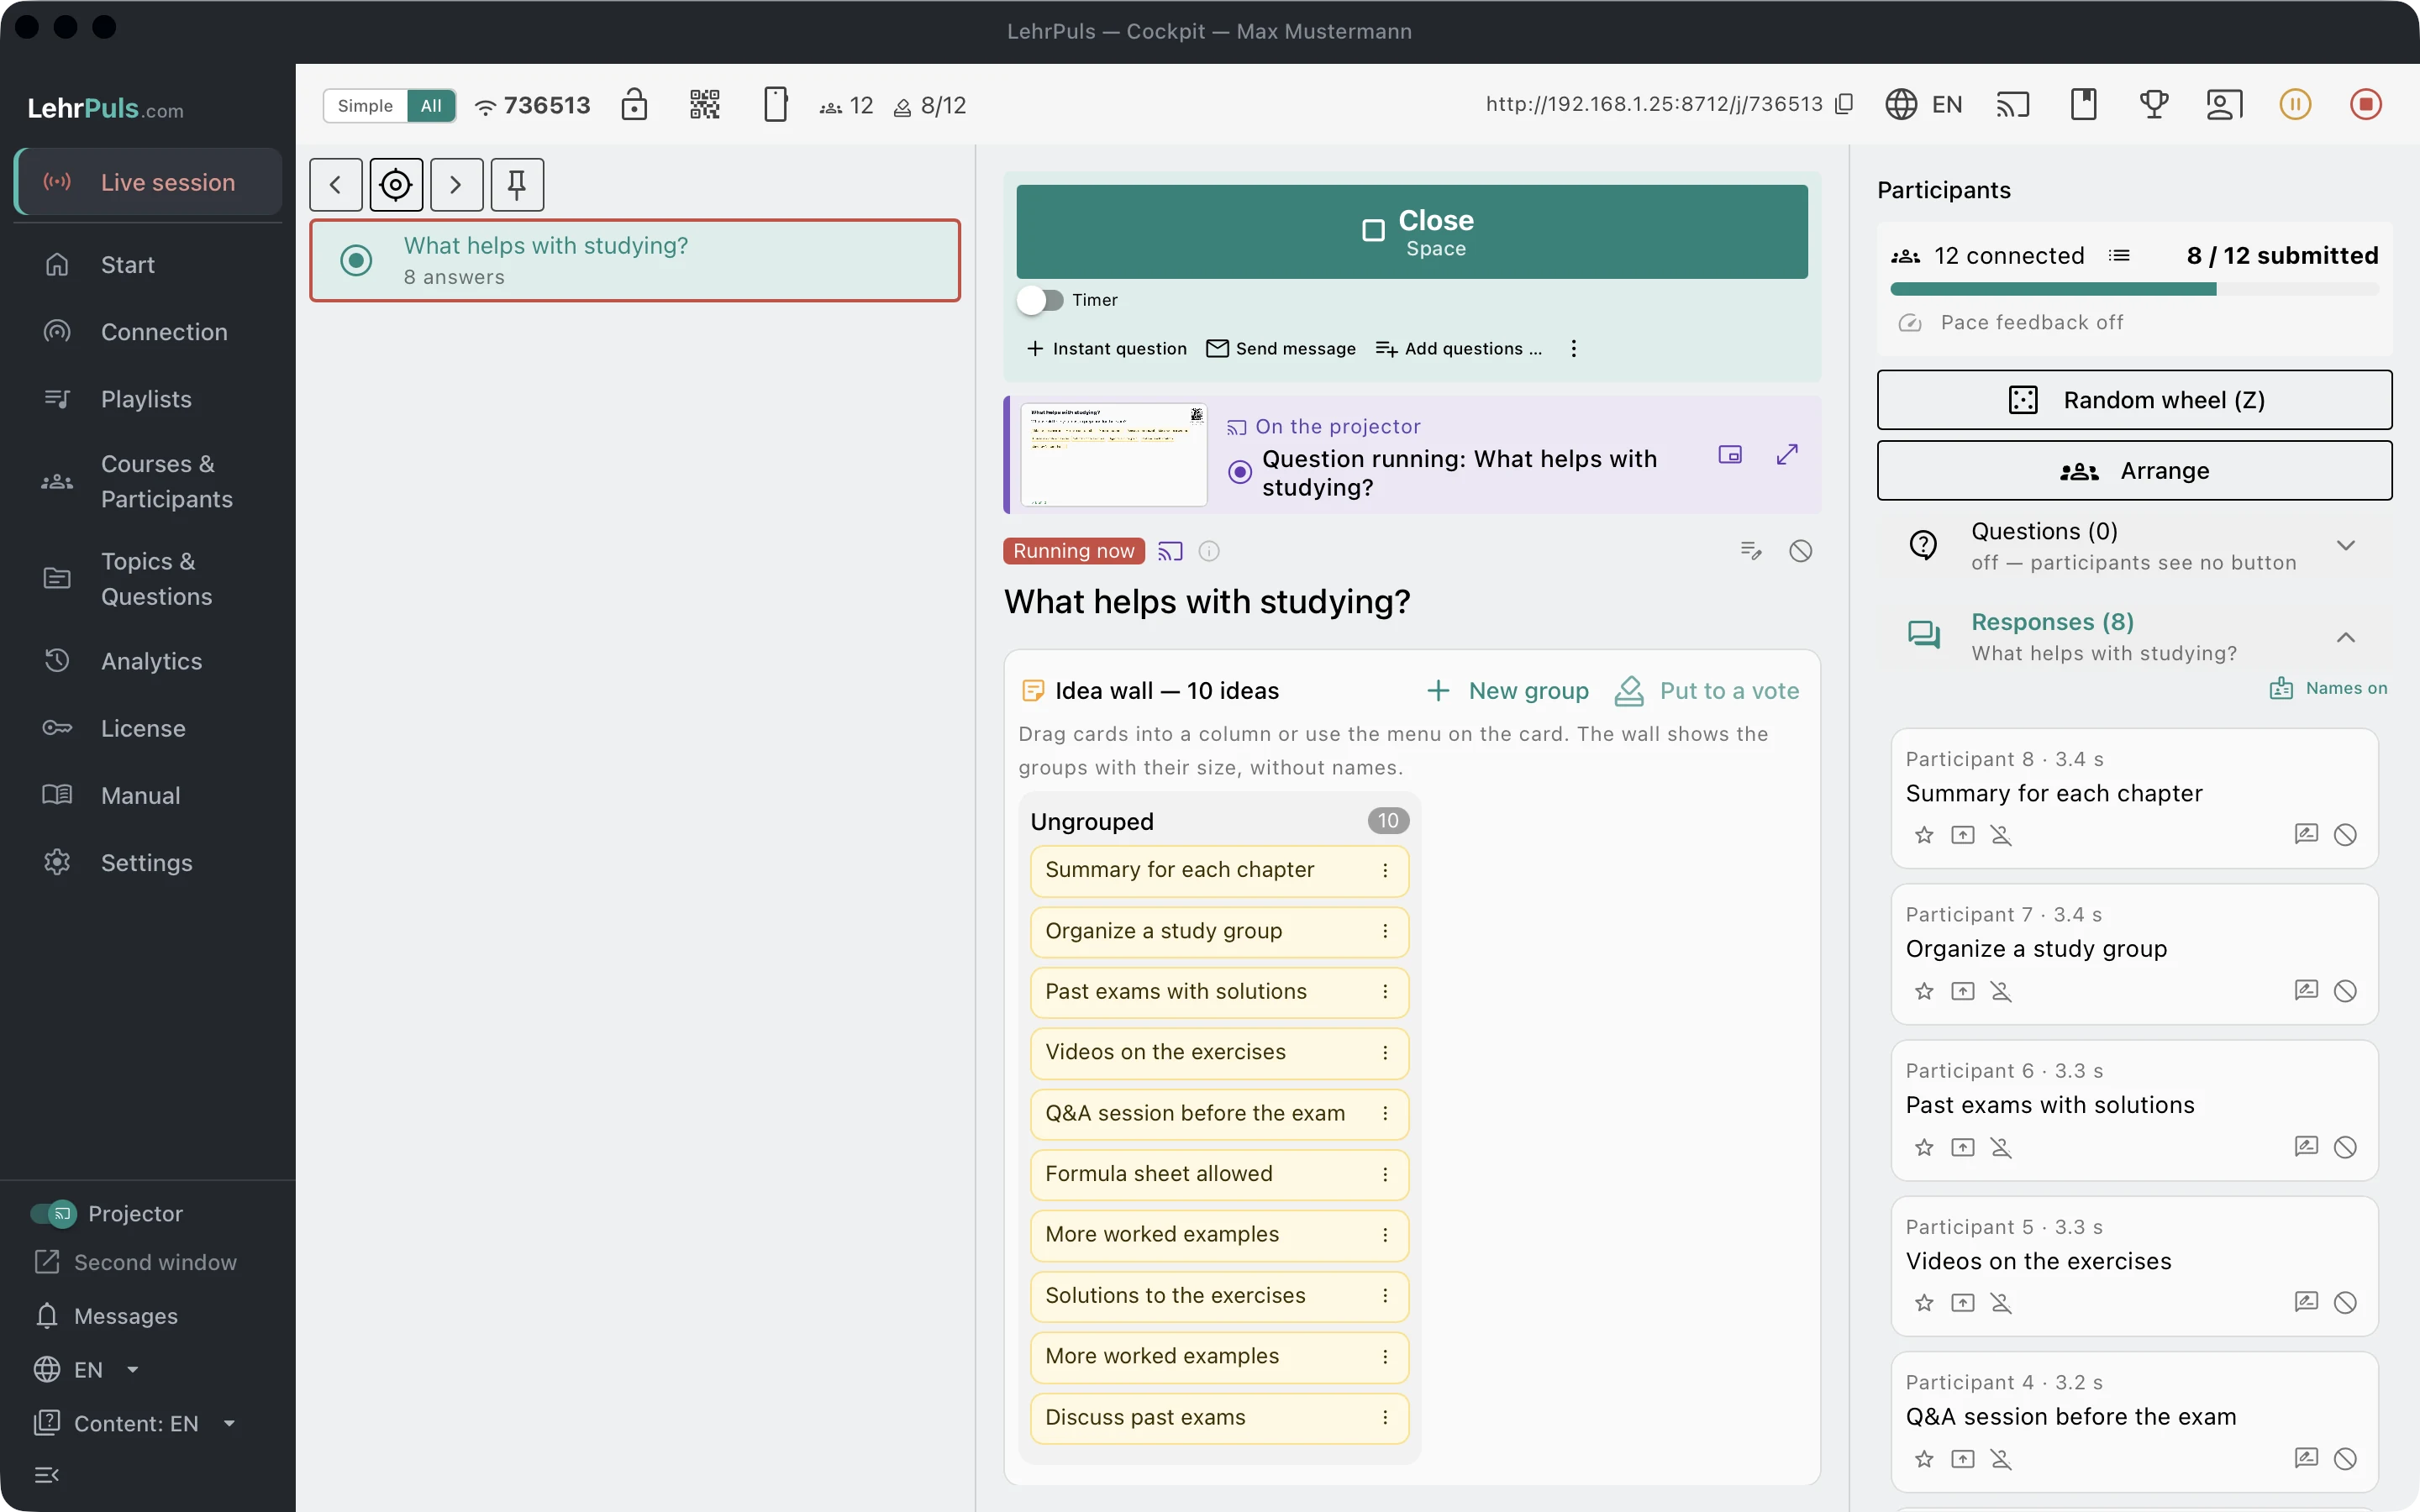Star Participant 8's response

[x=1924, y=835]
